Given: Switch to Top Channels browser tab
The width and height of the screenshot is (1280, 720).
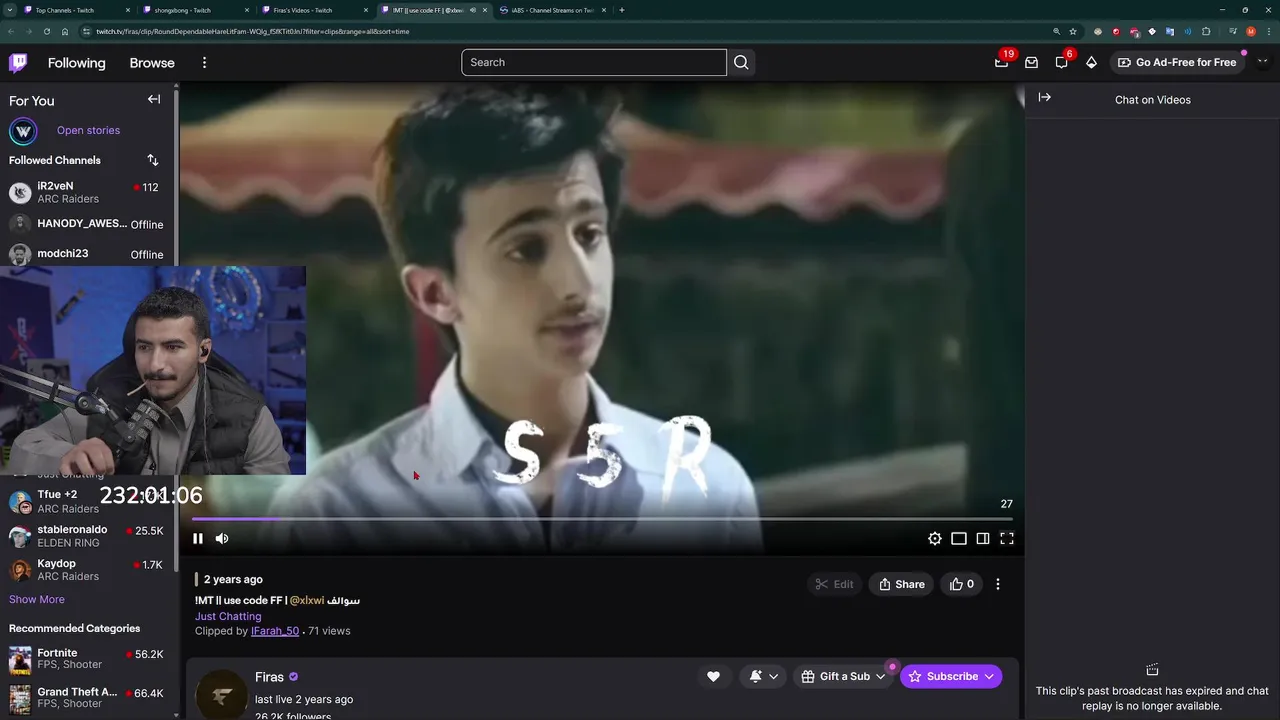Looking at the screenshot, I should tap(77, 10).
